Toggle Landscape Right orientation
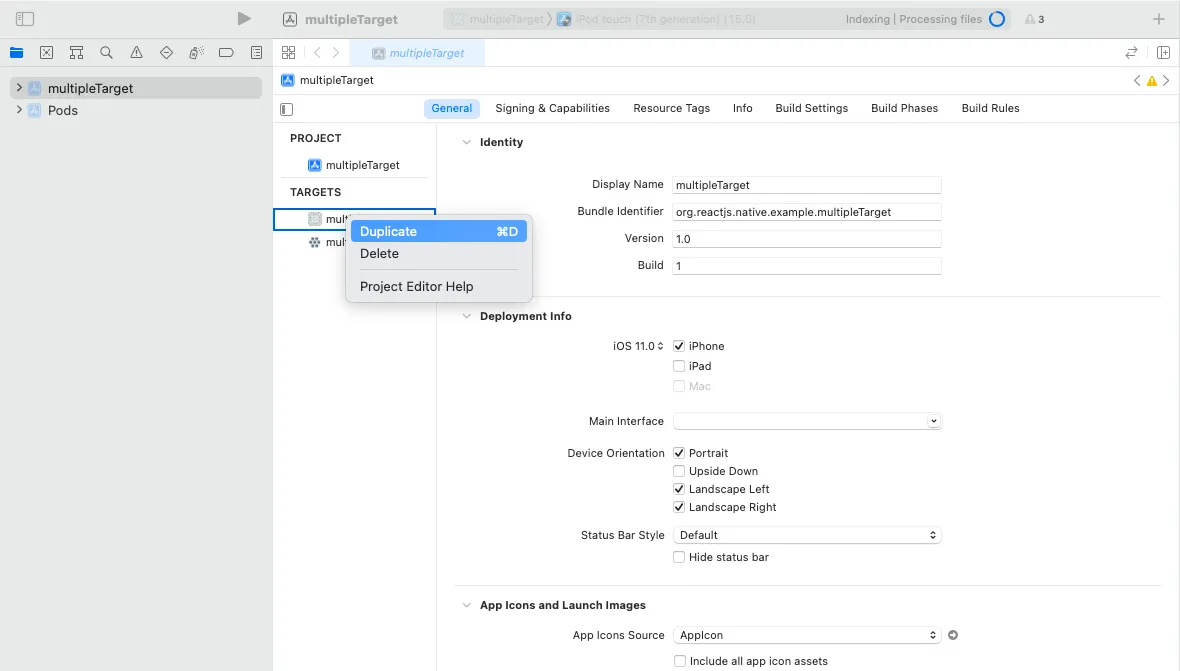 click(679, 507)
